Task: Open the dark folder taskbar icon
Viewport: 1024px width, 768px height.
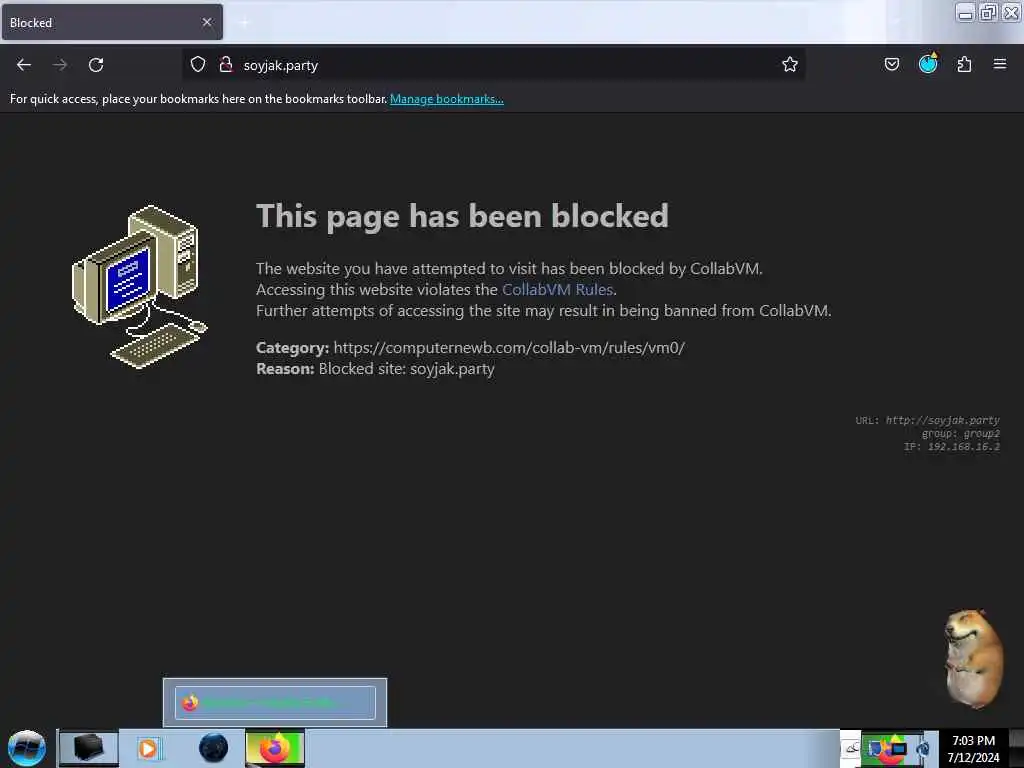Action: [x=88, y=748]
